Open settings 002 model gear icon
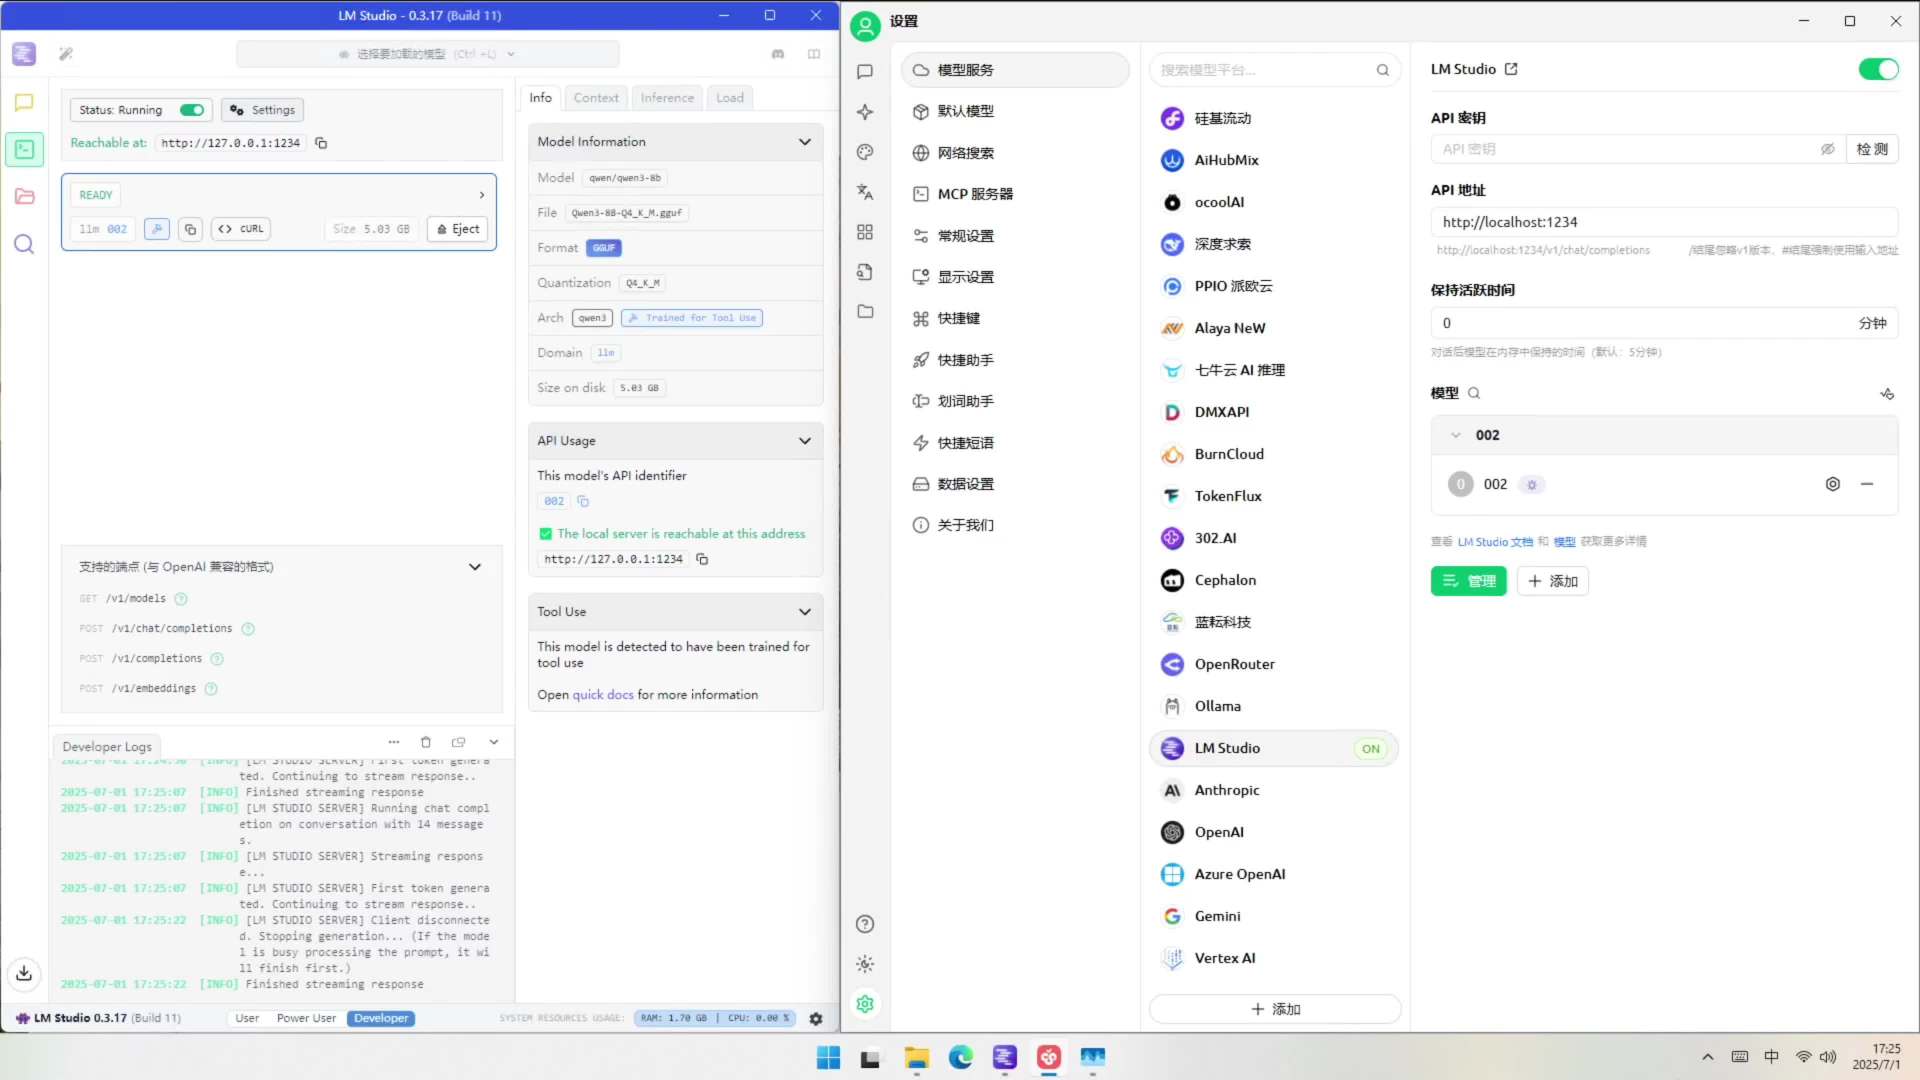 pyautogui.click(x=1833, y=484)
